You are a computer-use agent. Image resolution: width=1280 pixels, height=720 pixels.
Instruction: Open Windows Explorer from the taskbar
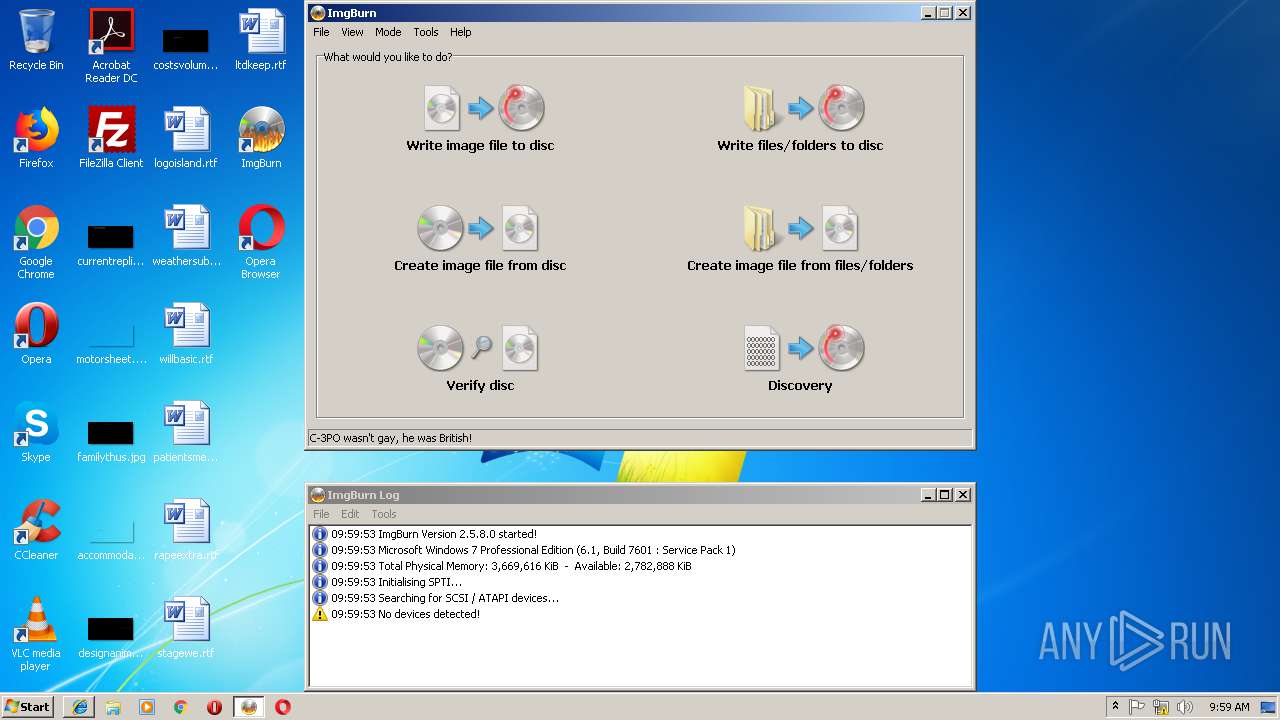pos(113,707)
